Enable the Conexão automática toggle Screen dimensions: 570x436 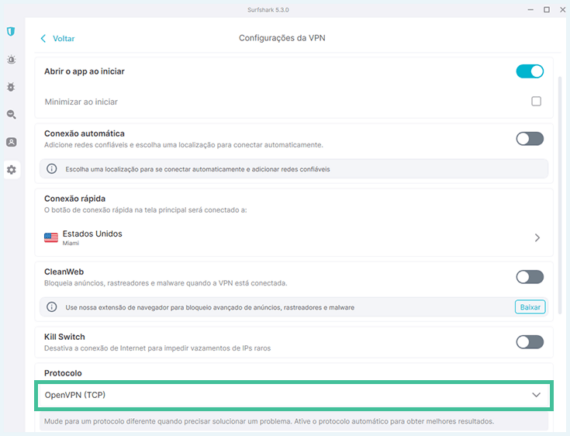click(x=530, y=139)
